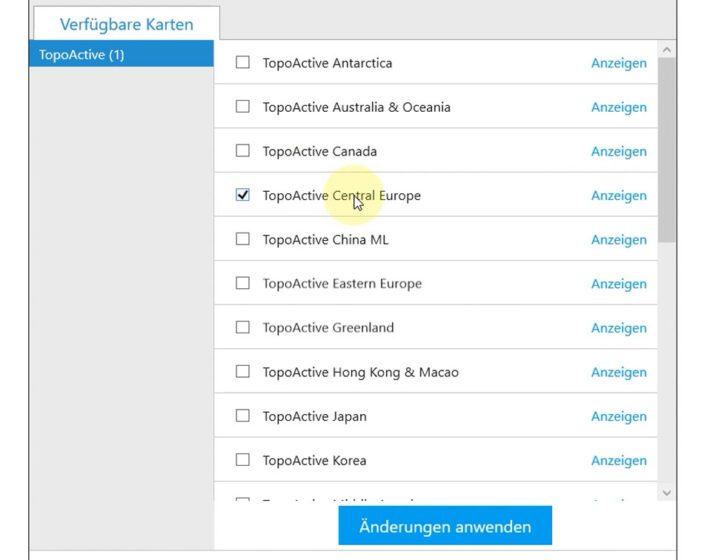
Task: Click the TopoActive Canada label
Action: [x=320, y=151]
